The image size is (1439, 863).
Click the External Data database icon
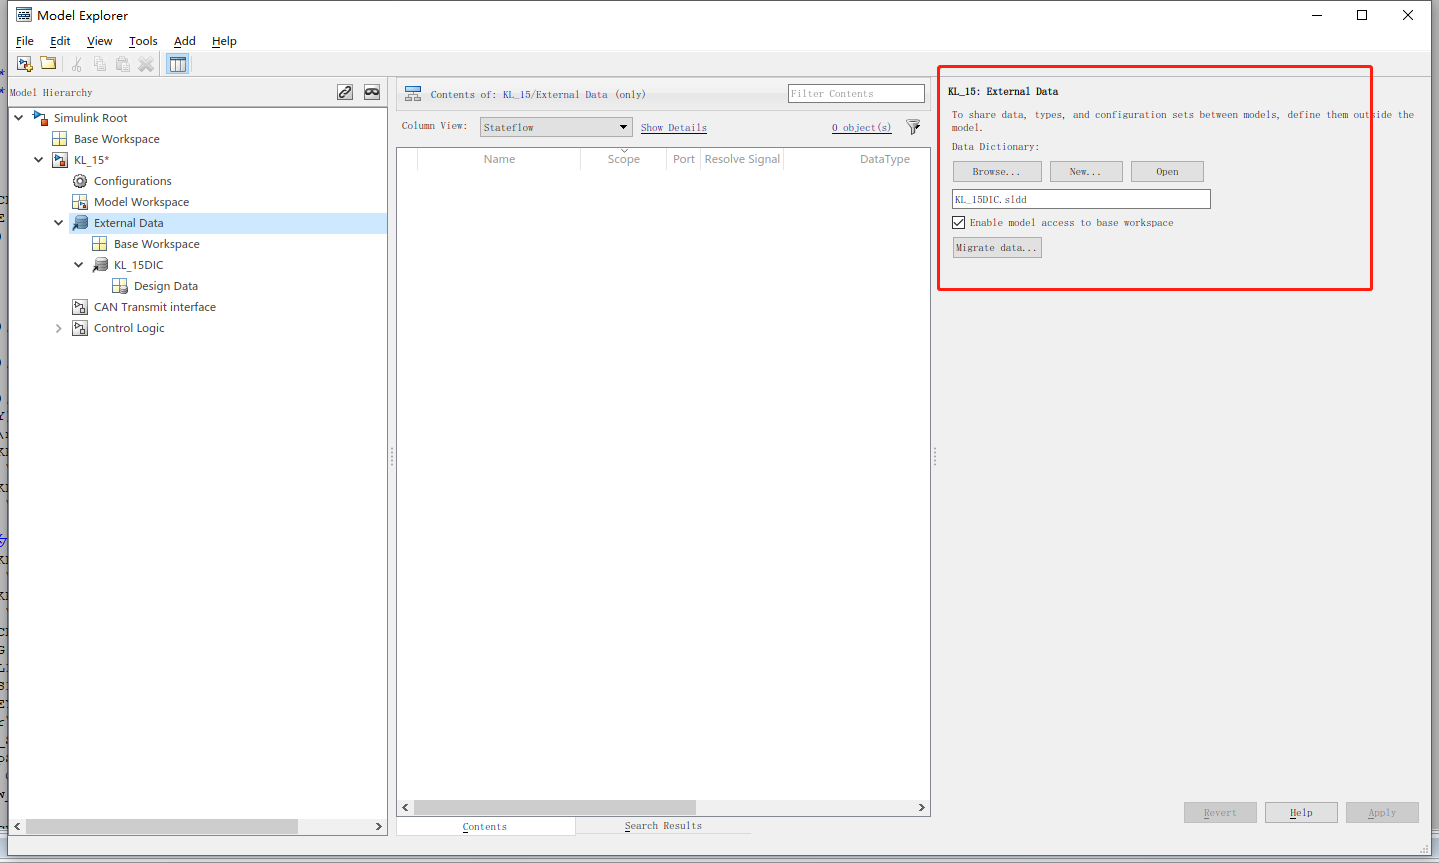(x=80, y=223)
